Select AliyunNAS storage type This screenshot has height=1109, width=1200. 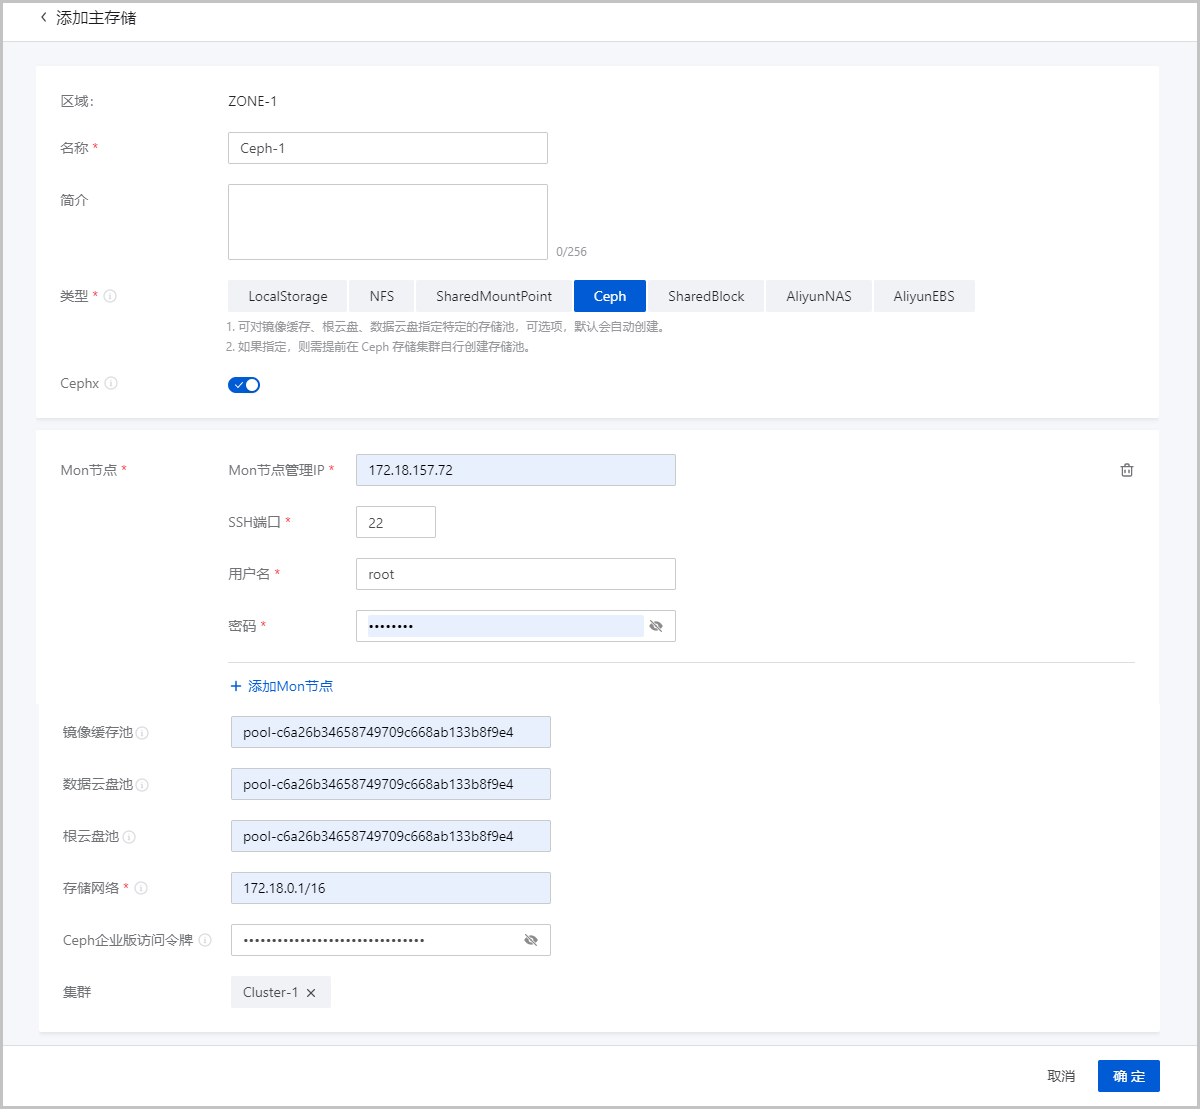tap(819, 296)
